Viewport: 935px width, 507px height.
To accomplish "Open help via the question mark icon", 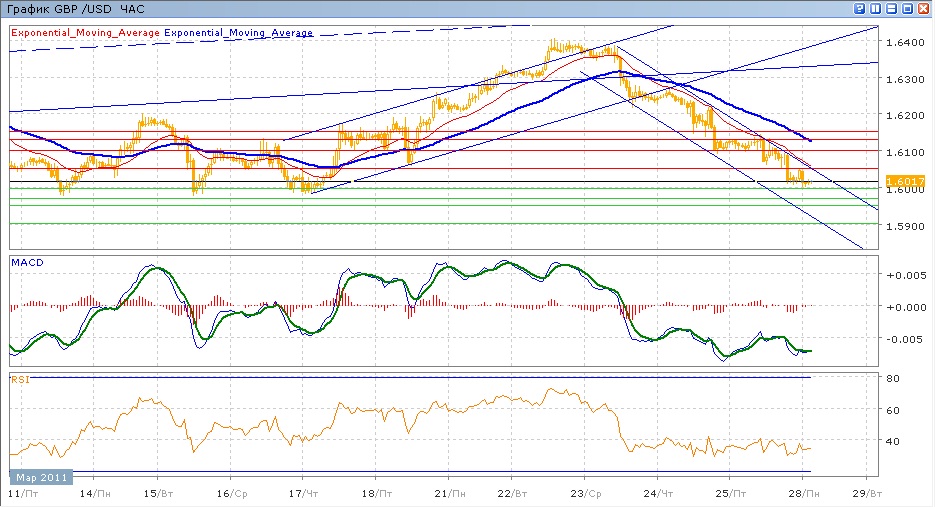I will point(860,9).
